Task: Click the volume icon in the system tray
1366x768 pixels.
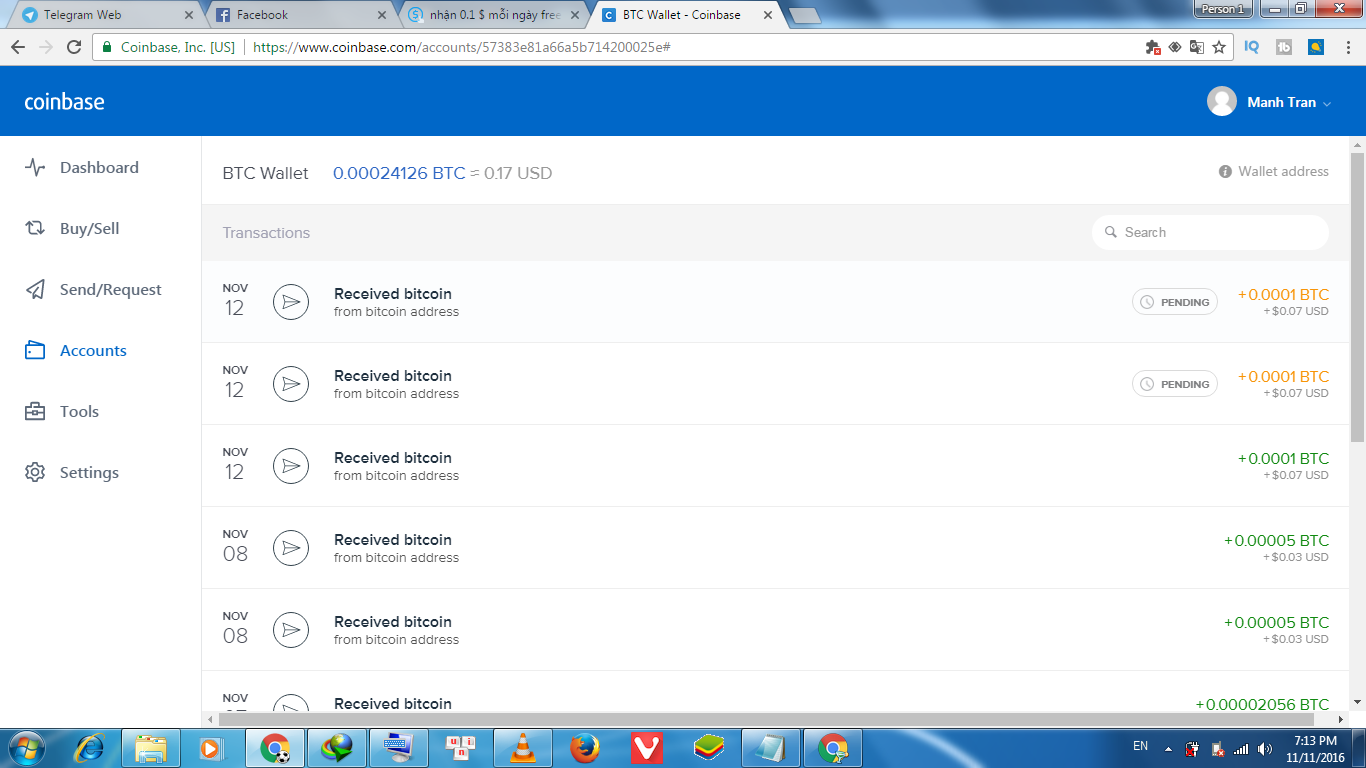Action: [x=1264, y=748]
